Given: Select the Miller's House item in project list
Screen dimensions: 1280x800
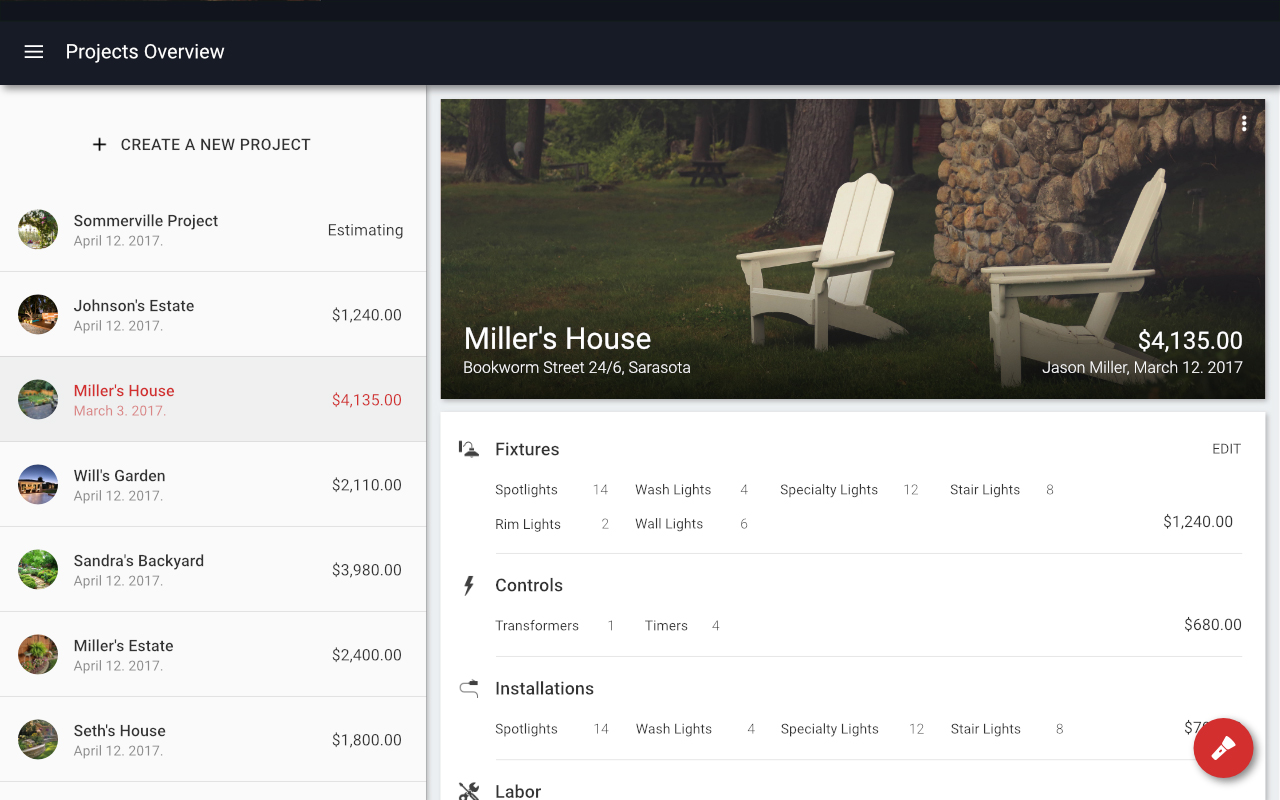Looking at the screenshot, I should (213, 399).
